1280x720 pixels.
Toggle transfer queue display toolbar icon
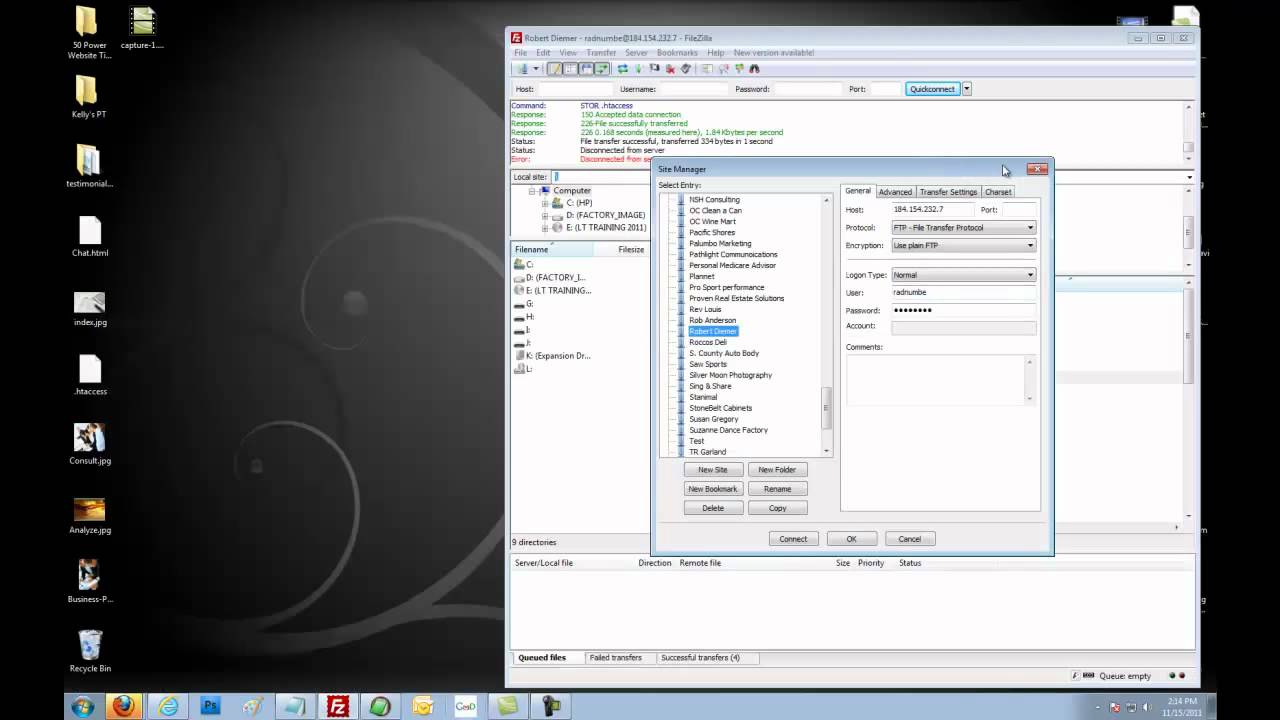[x=602, y=69]
